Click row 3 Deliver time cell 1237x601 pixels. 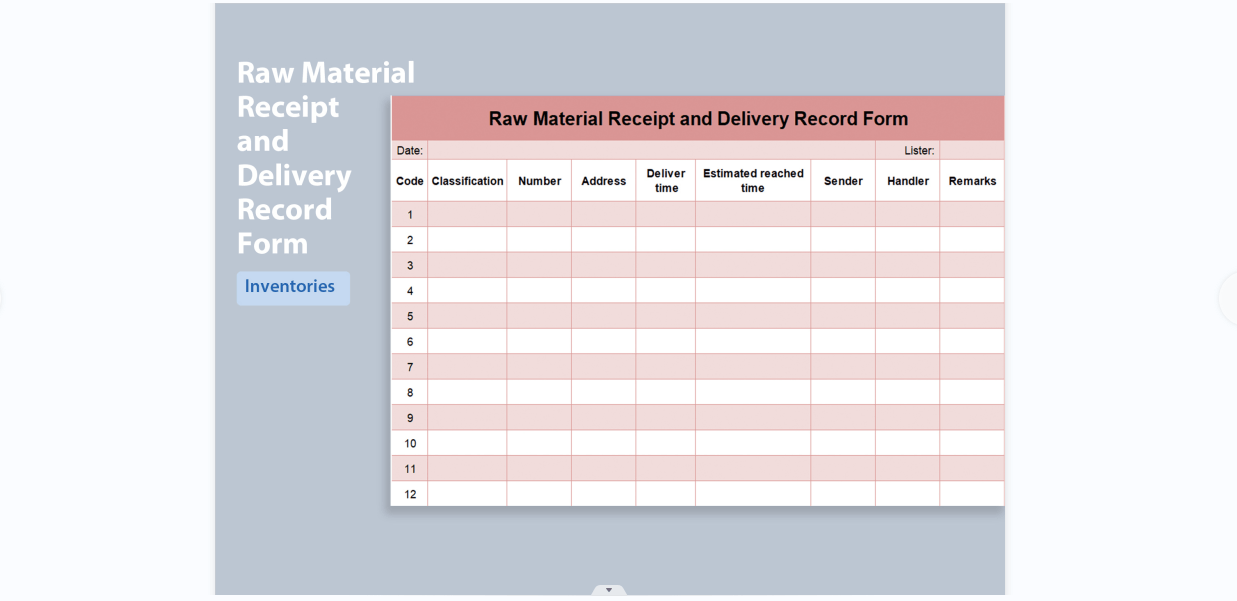point(665,265)
